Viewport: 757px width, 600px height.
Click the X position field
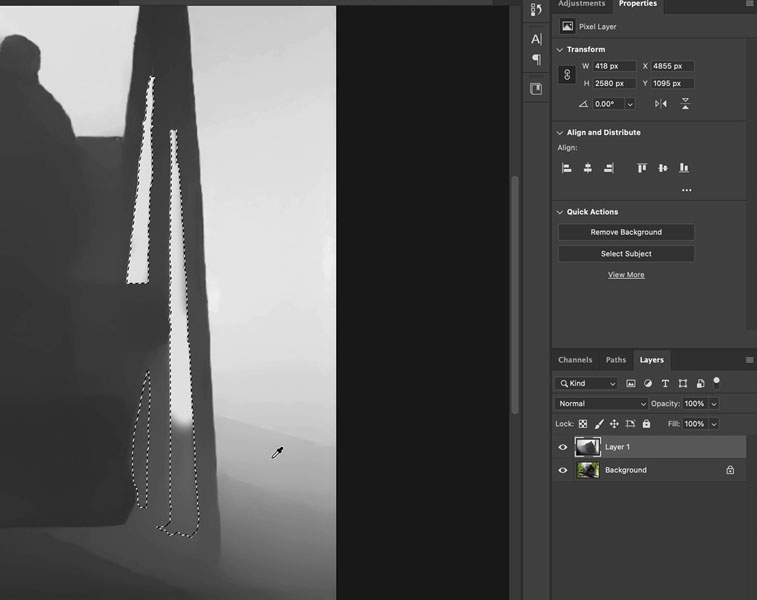pyautogui.click(x=673, y=66)
